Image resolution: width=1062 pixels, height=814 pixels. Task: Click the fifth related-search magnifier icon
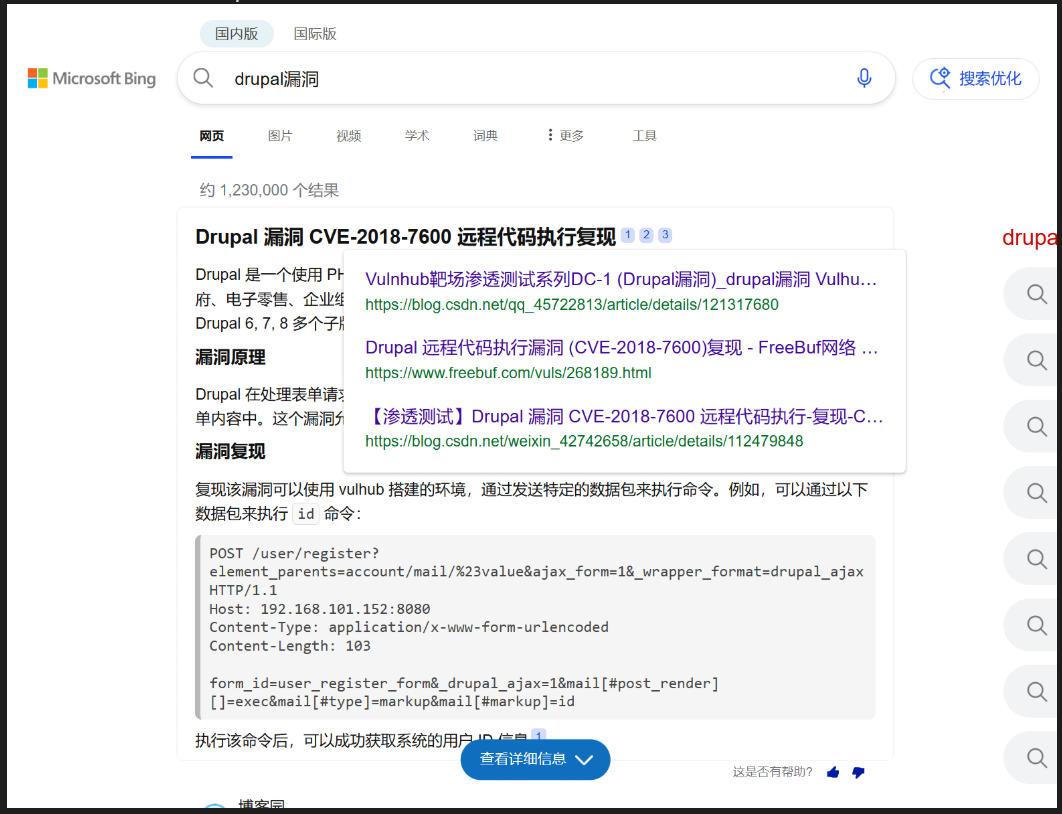(x=1037, y=559)
